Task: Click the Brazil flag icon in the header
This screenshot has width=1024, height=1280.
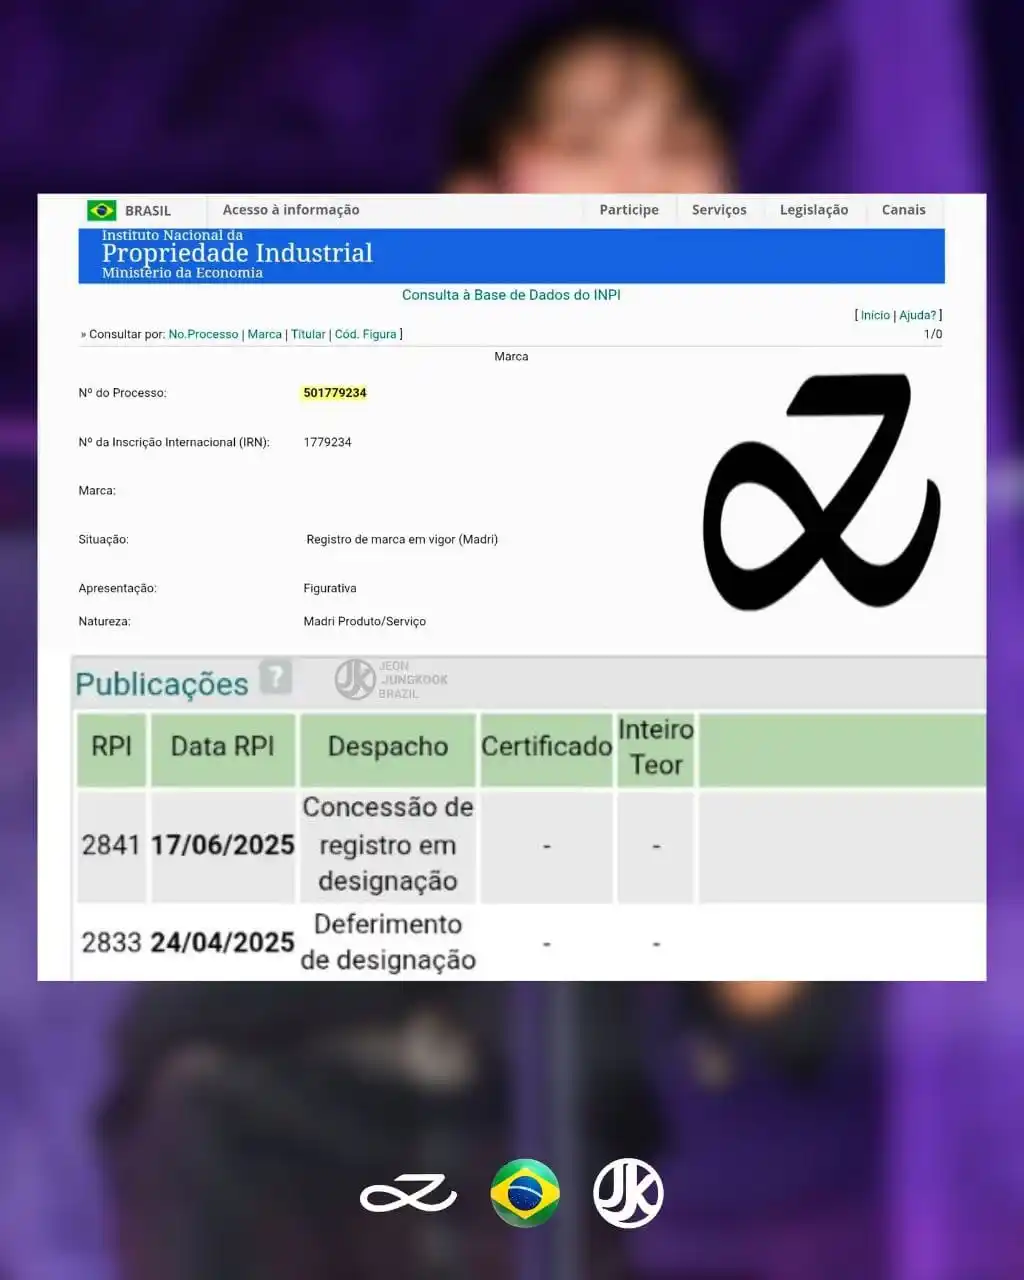Action: tap(101, 210)
